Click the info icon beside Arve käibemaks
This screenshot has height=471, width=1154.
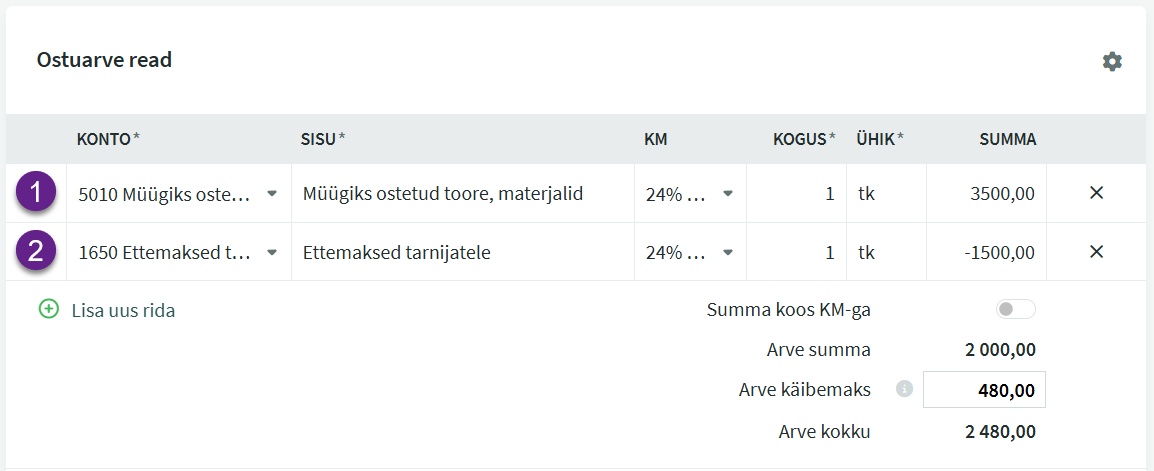905,389
